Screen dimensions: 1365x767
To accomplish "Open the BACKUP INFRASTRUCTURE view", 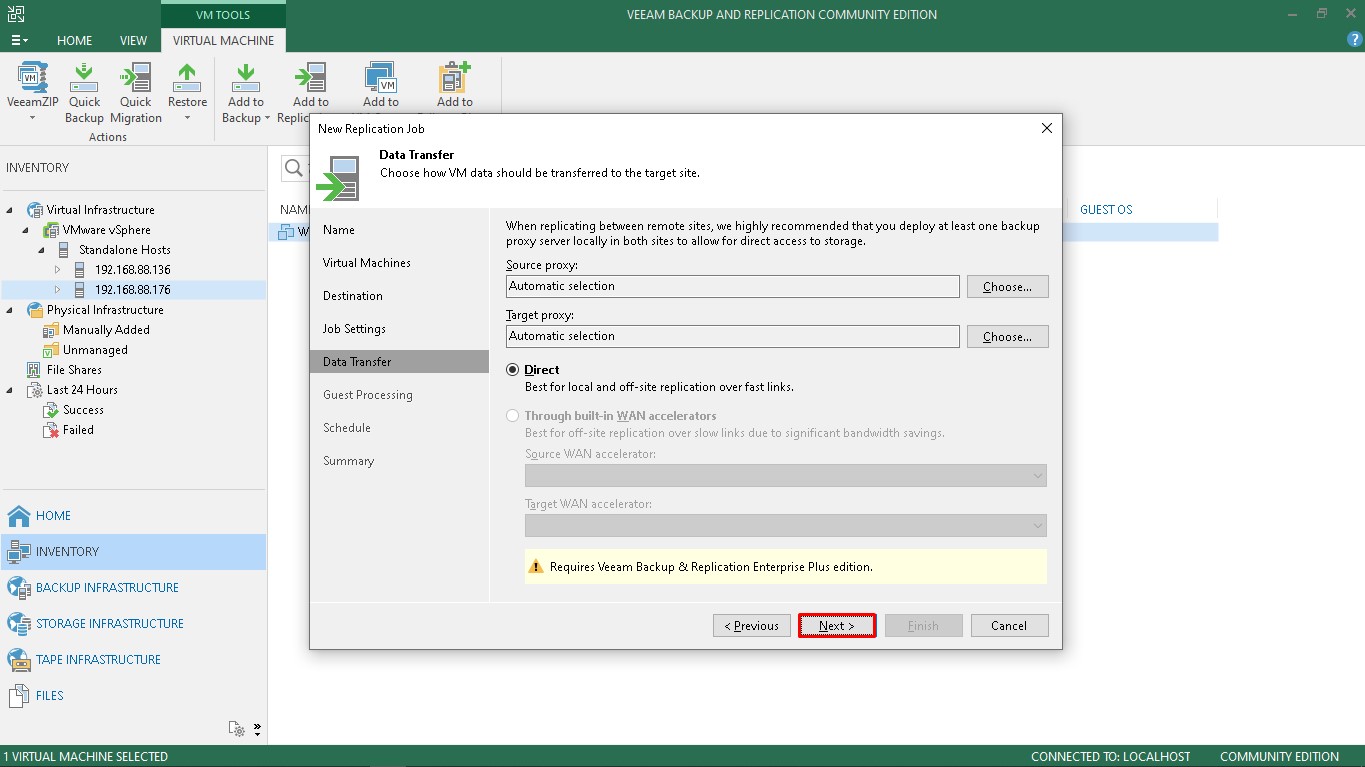I will tap(133, 588).
